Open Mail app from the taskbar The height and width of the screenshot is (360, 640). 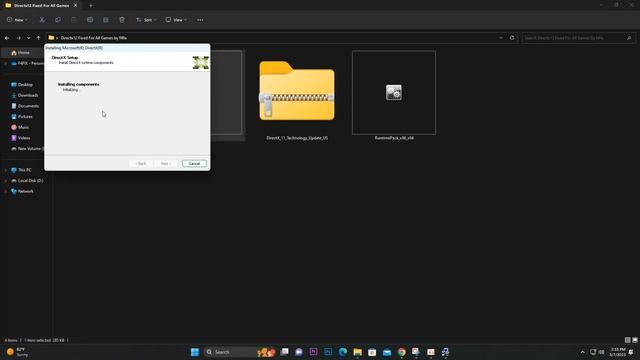[387, 352]
